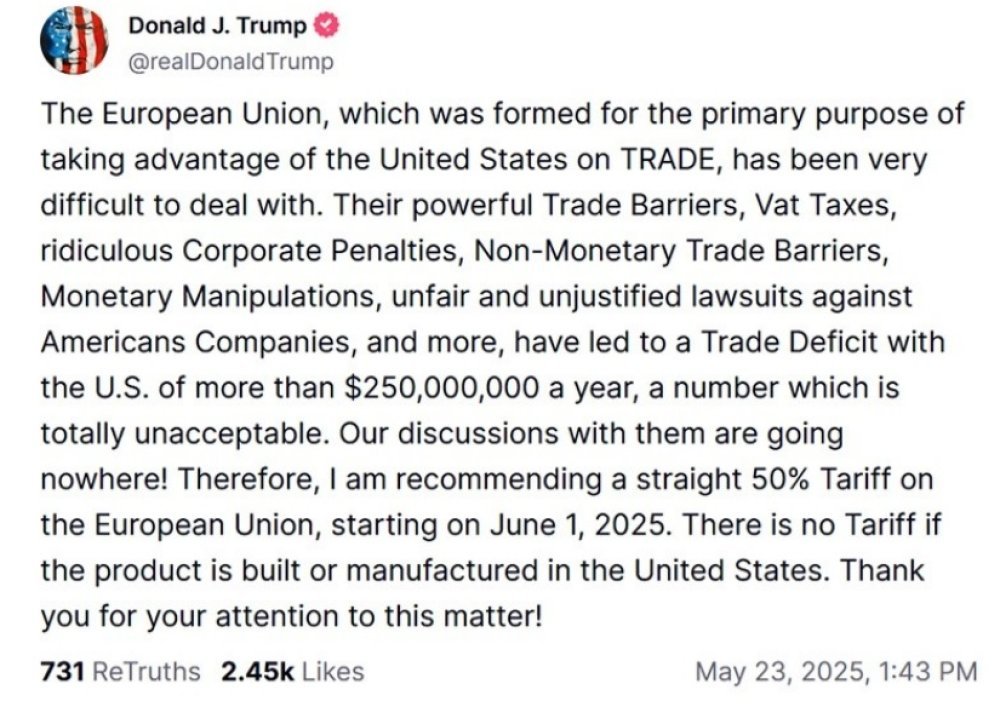Image resolution: width=1000 pixels, height=707 pixels.
Task: Open the Donald J. Trump display name
Action: tap(217, 26)
